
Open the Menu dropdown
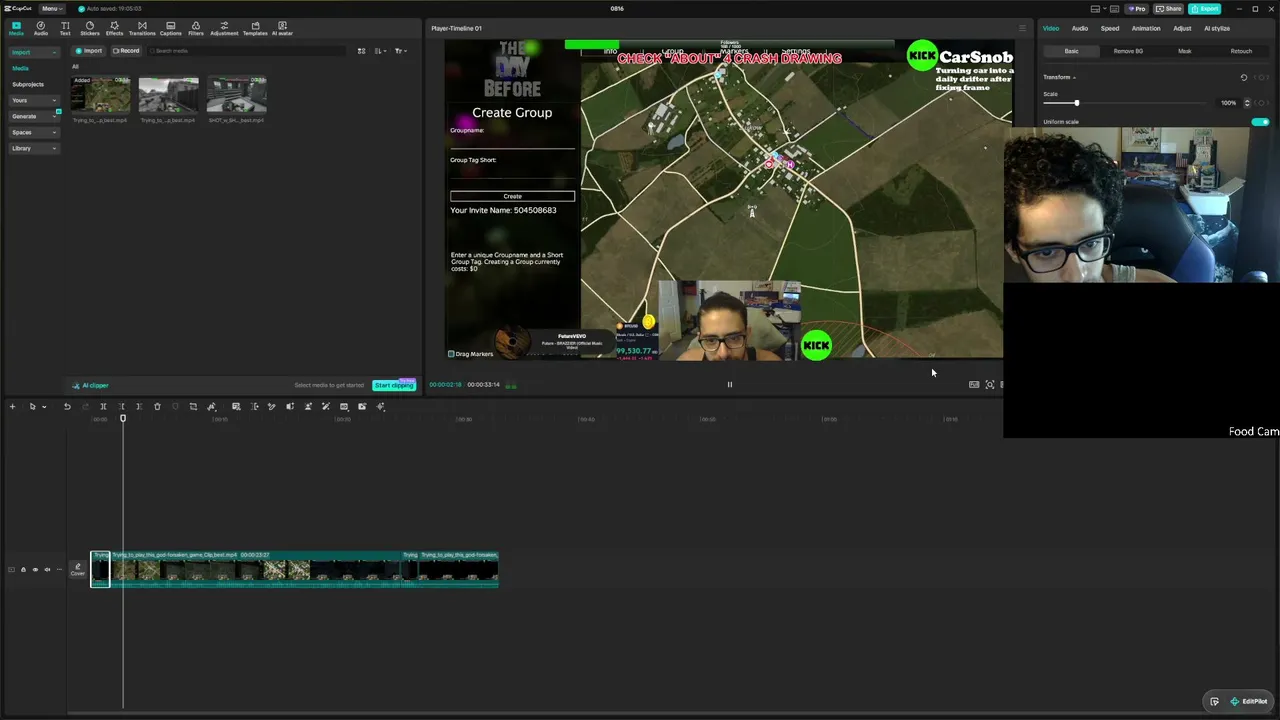(52, 9)
